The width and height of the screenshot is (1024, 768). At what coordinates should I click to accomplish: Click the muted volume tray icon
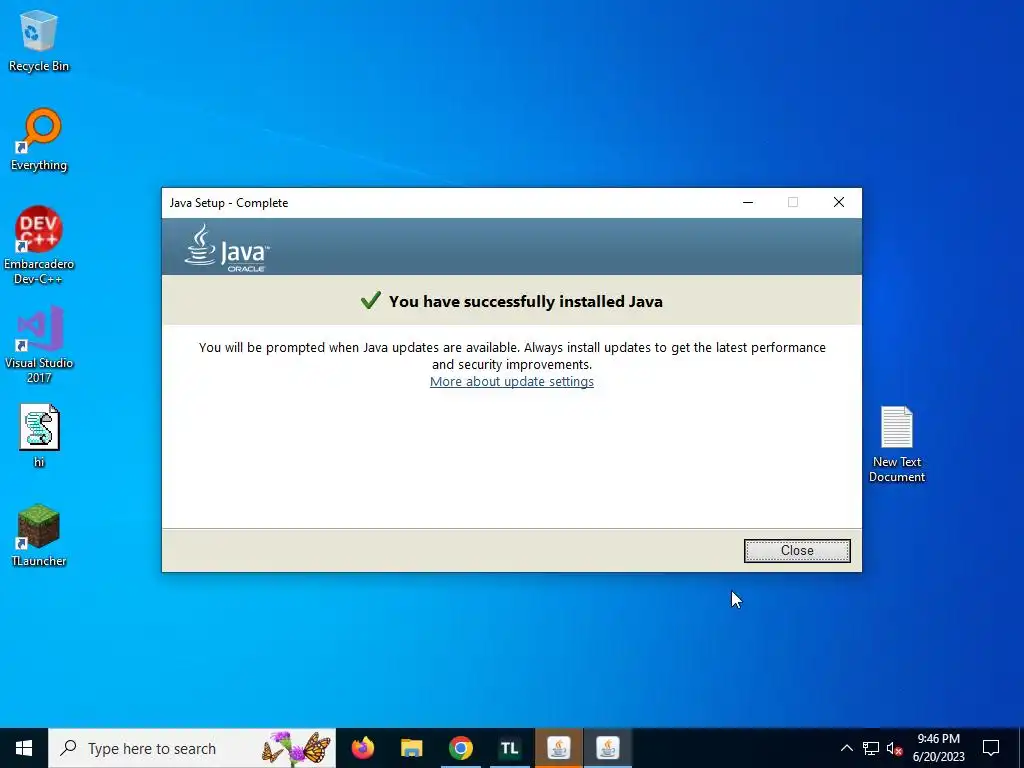(x=894, y=748)
